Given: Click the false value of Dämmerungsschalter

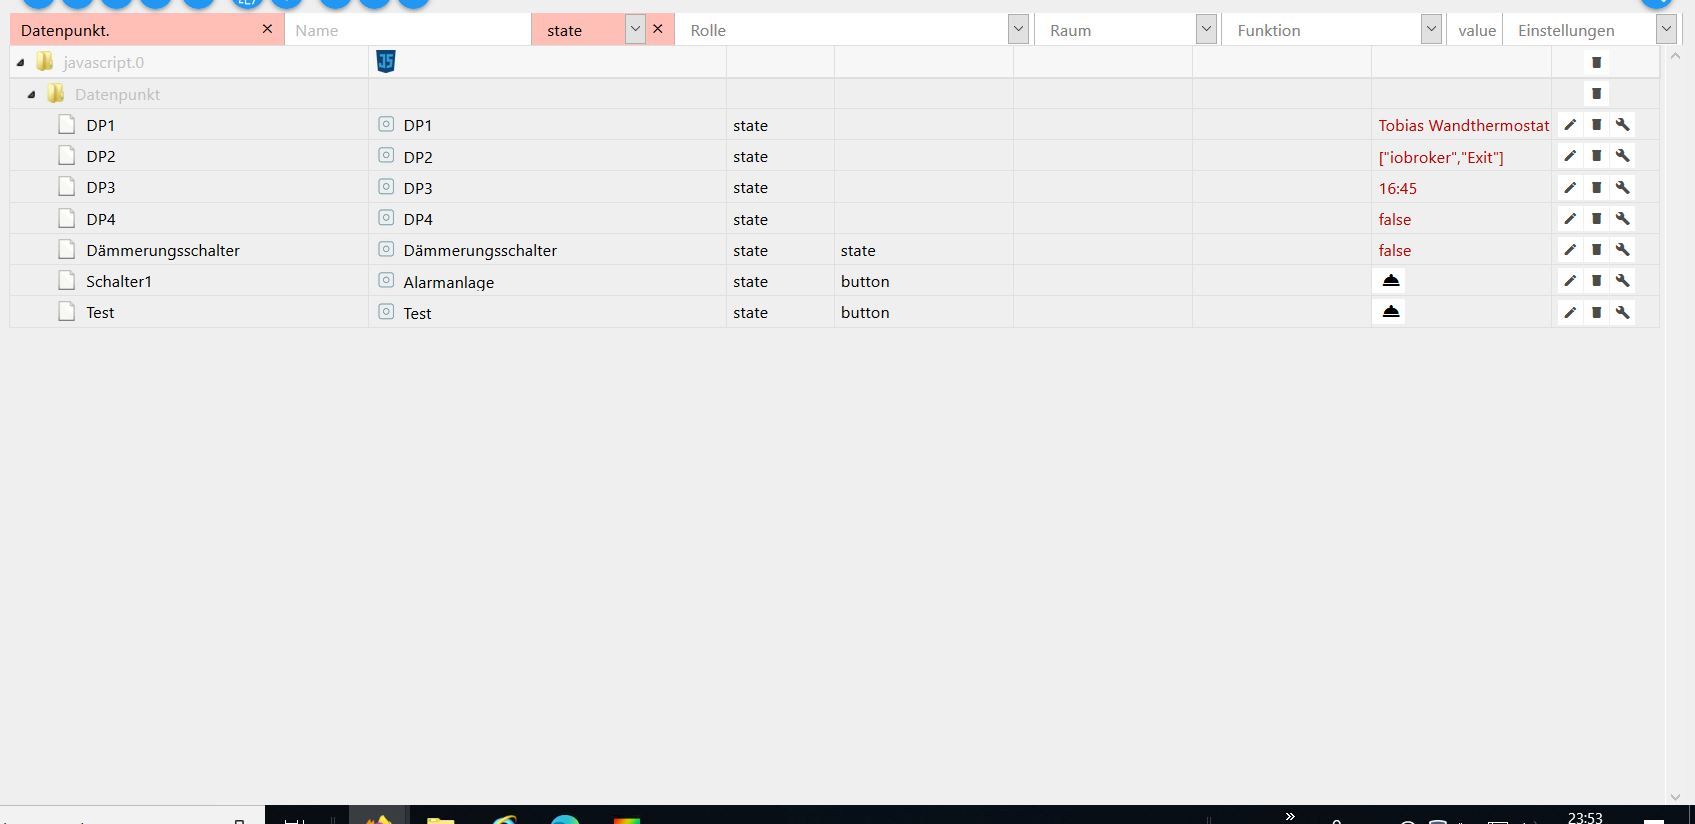Looking at the screenshot, I should tap(1394, 250).
